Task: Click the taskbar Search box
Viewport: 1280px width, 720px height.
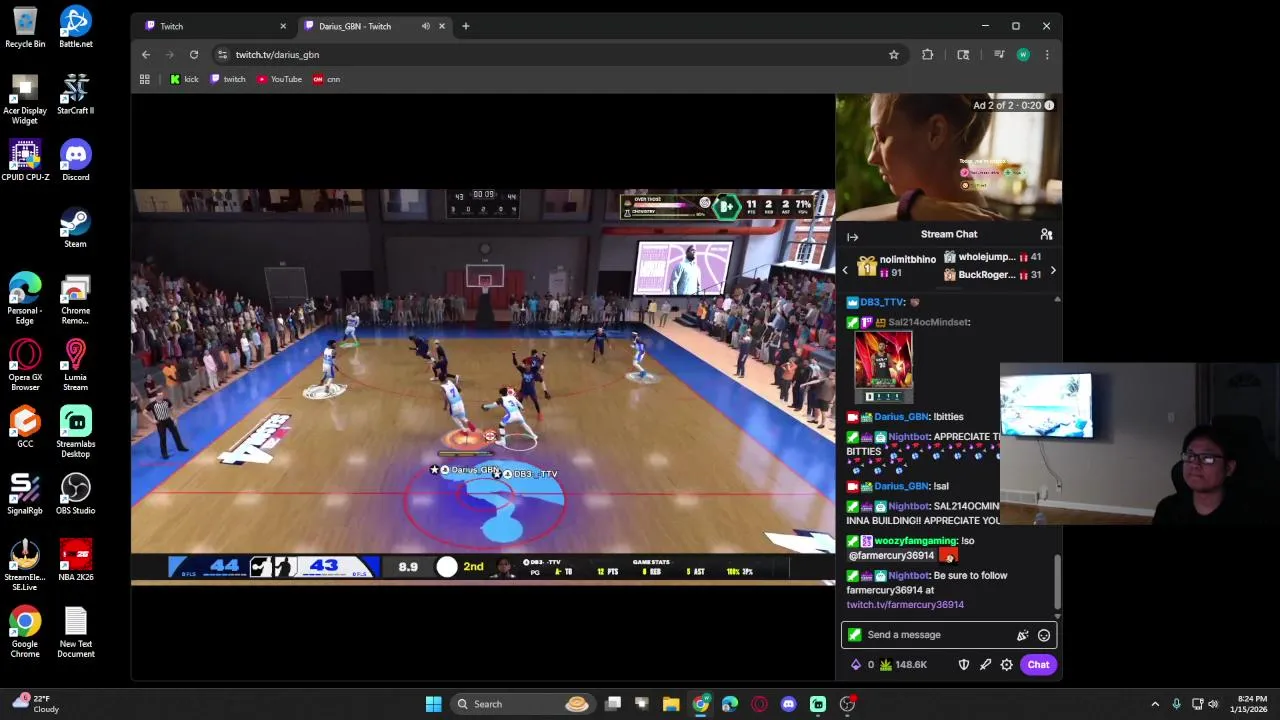Action: 523,704
